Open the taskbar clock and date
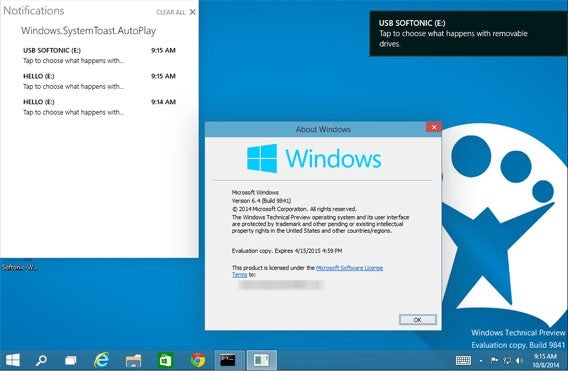568x371 pixels. tap(546, 360)
